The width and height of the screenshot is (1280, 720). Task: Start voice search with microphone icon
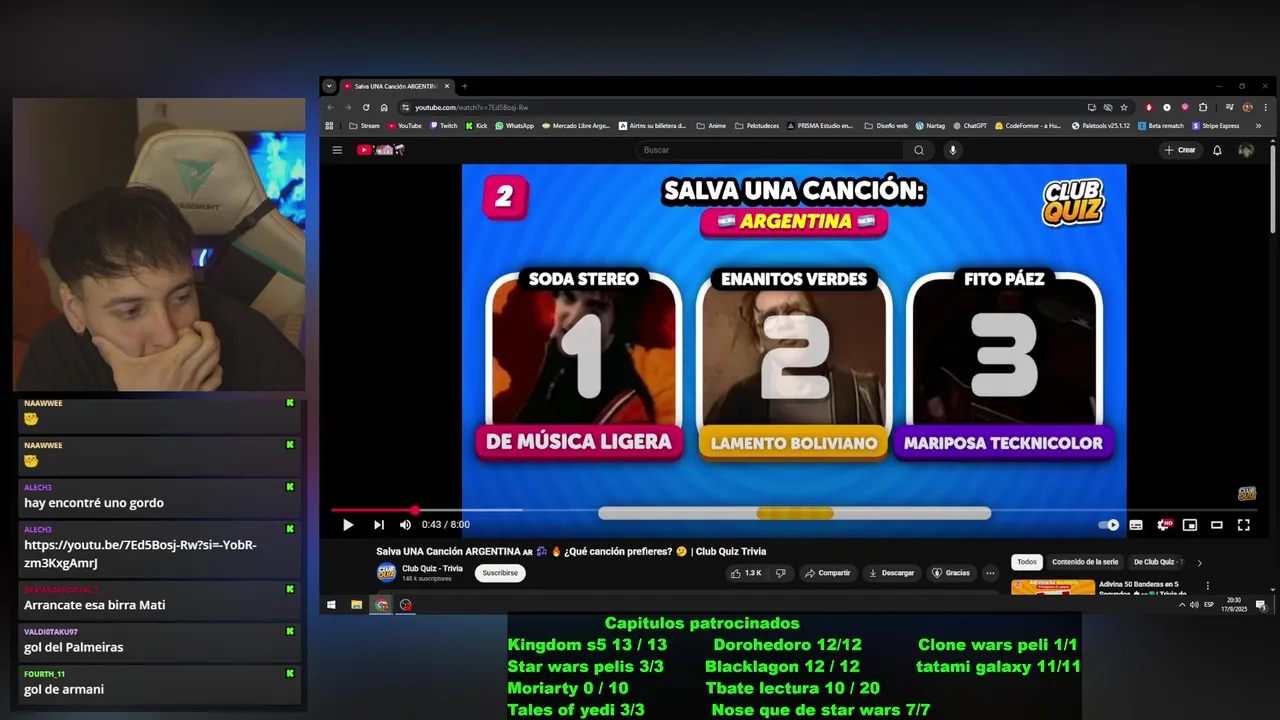tap(953, 150)
